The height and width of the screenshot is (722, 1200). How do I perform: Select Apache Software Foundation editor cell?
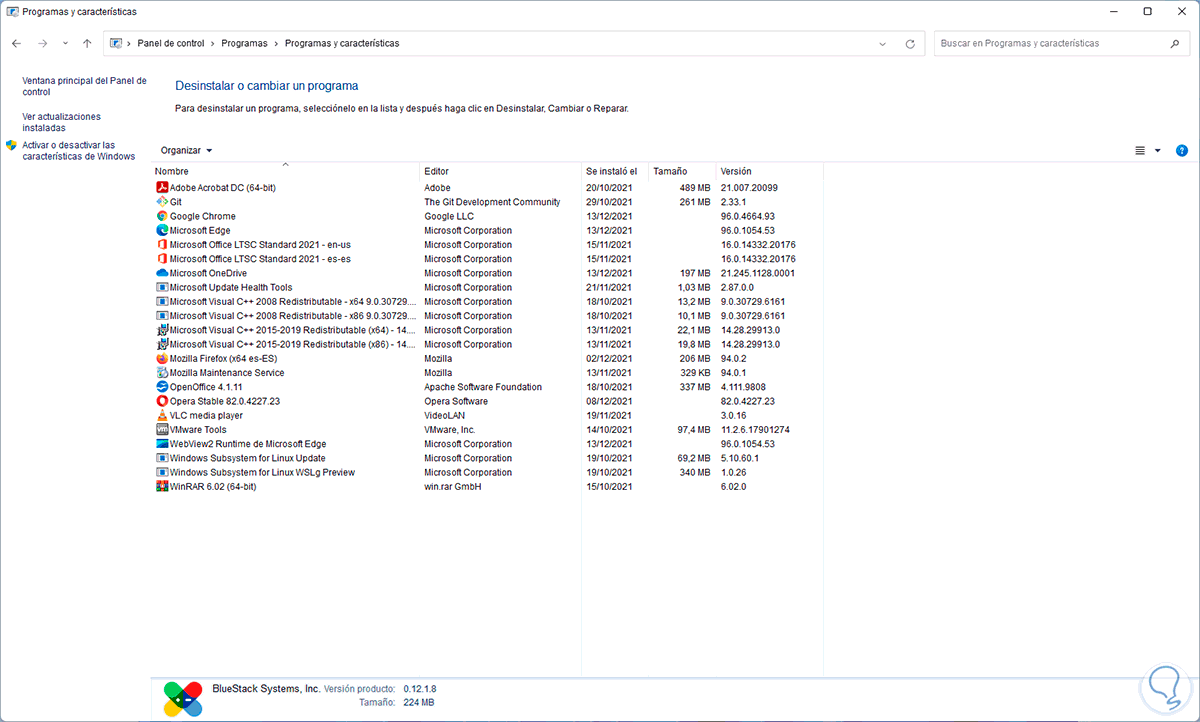[483, 387]
